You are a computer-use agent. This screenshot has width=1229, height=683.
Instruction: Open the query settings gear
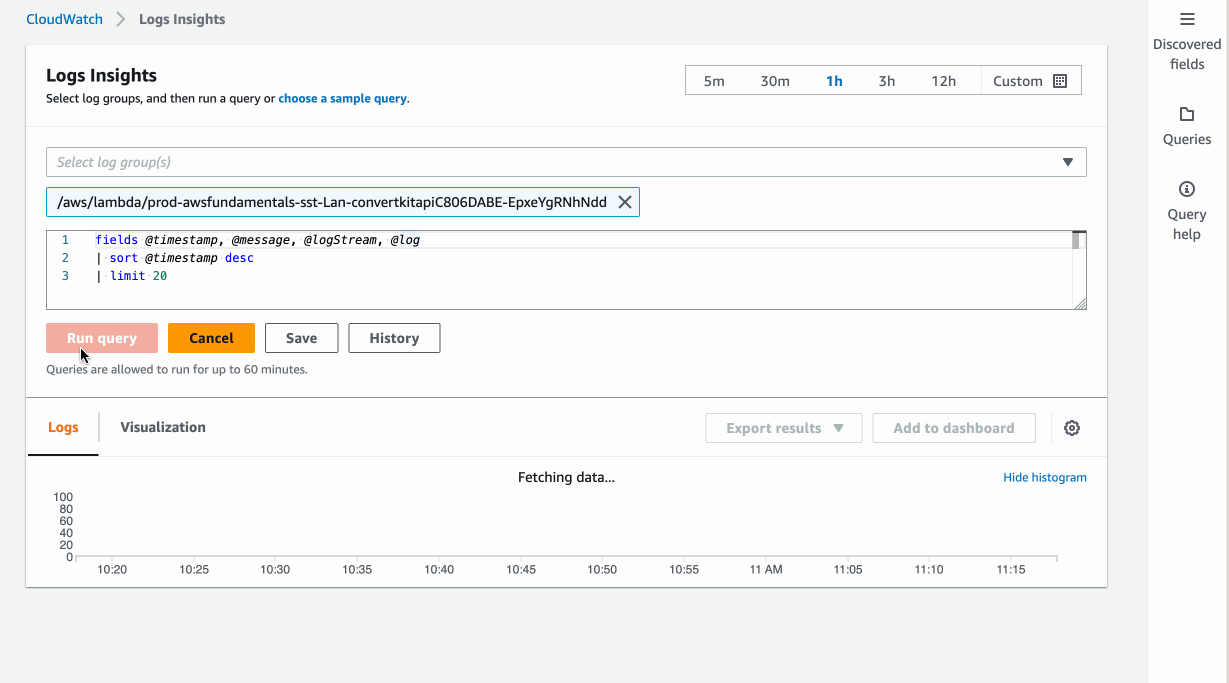tap(1072, 427)
